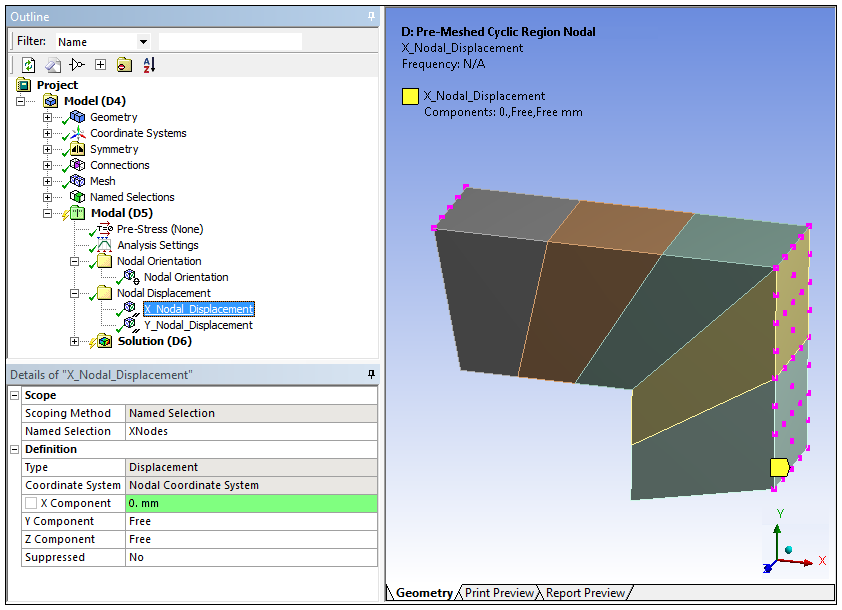Switch to the Report Preview tab
The image size is (842, 610).
click(584, 593)
